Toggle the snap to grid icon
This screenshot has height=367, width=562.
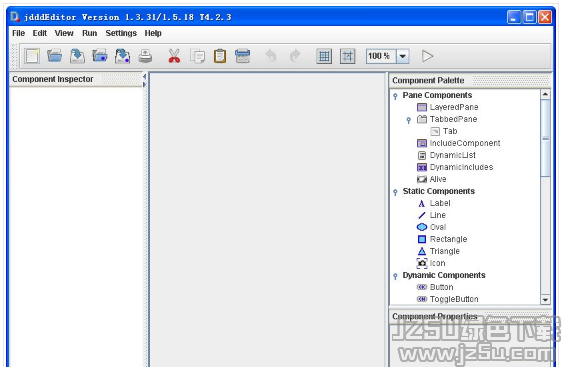coord(347,56)
